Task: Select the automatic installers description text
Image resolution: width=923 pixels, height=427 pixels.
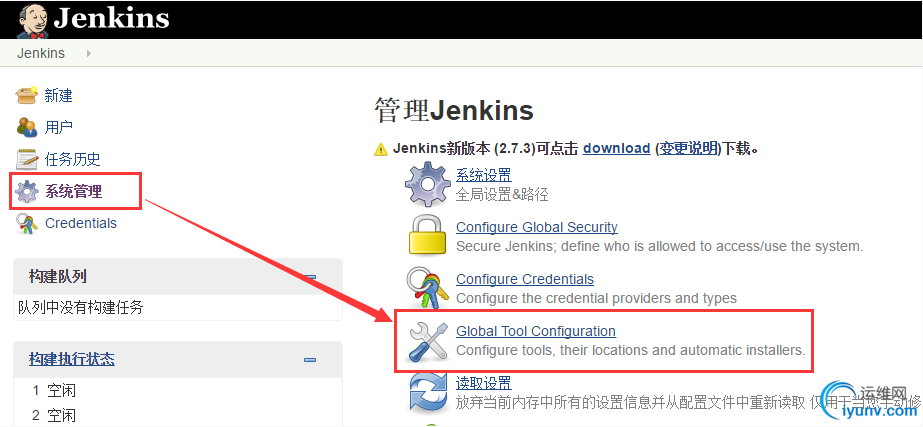Action: [630, 350]
